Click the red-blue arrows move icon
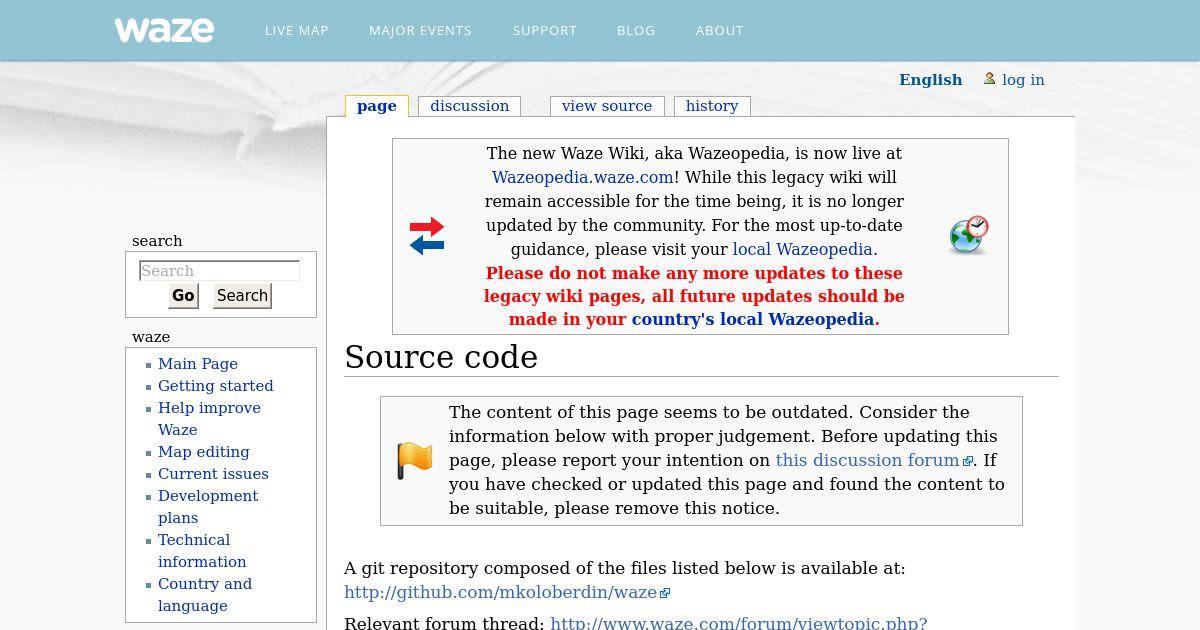The width and height of the screenshot is (1200, 630). [427, 236]
